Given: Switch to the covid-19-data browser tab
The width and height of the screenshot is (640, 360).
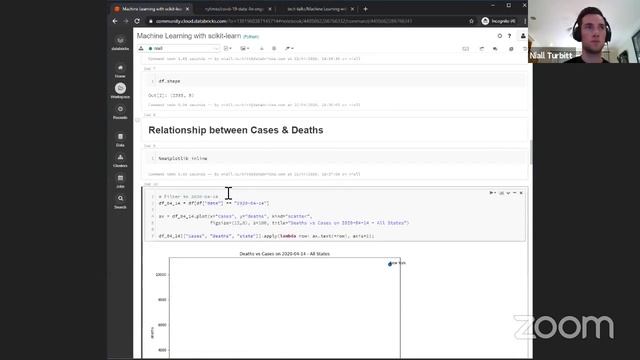Looking at the screenshot, I should click(234, 9).
